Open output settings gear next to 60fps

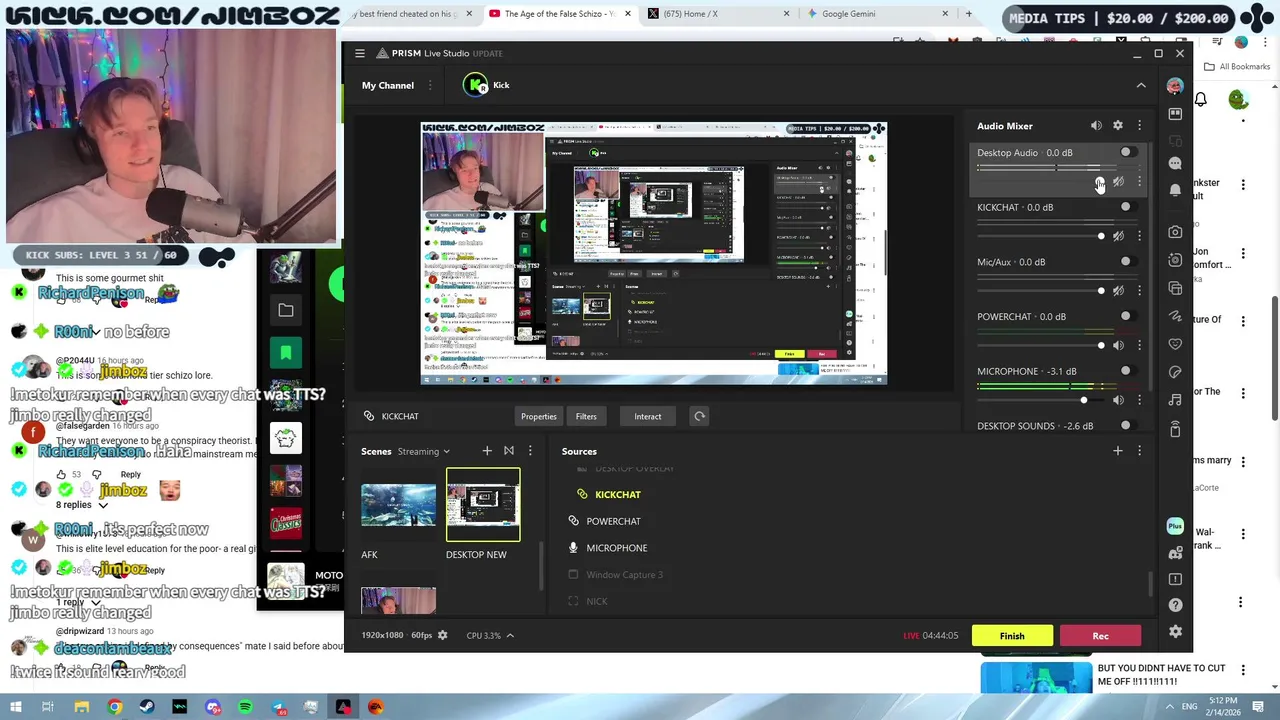[x=443, y=635]
